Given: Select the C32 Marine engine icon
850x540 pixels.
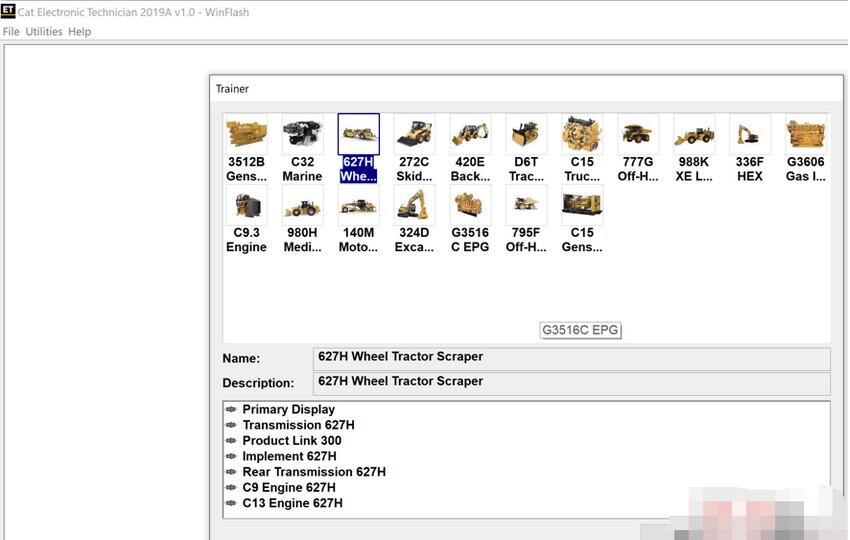Looking at the screenshot, I should pos(302,134).
